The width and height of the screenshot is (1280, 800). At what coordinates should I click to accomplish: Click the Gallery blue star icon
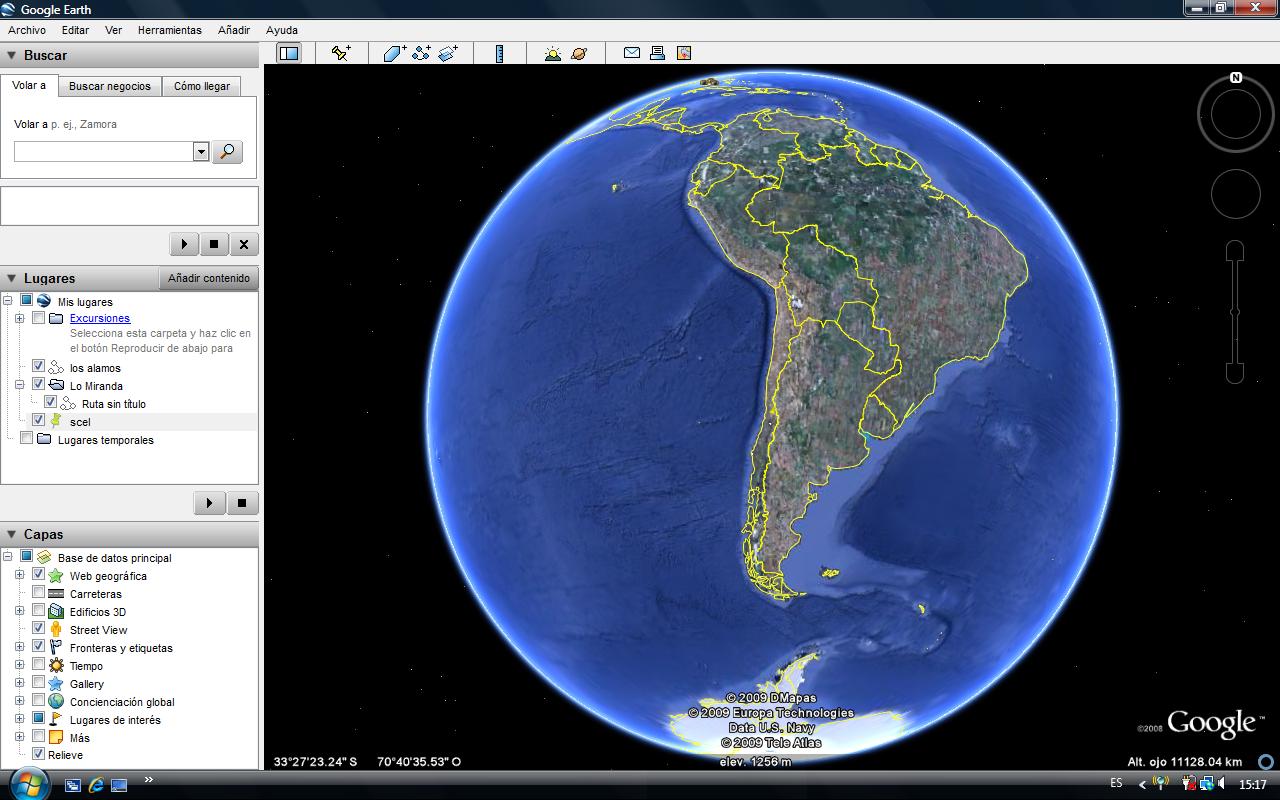pyautogui.click(x=56, y=684)
